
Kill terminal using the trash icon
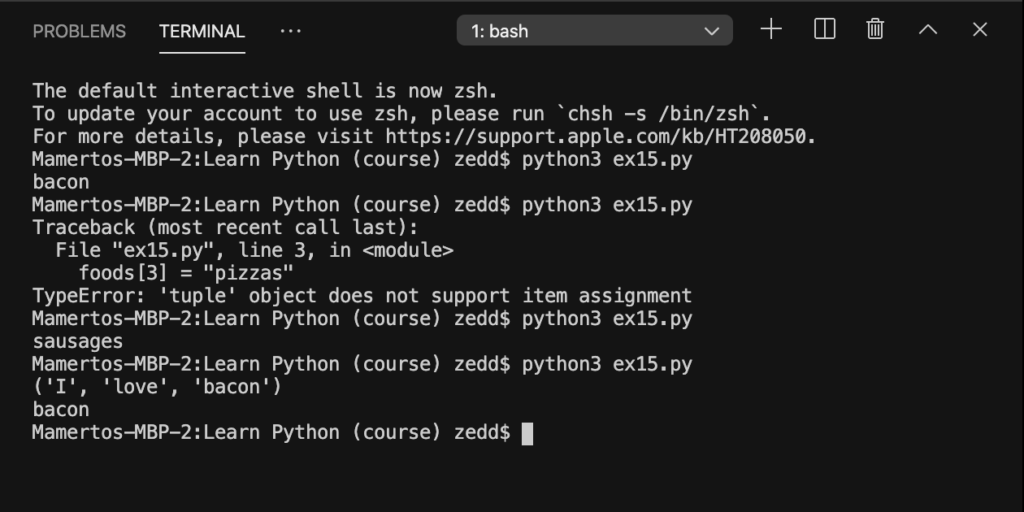pos(875,29)
